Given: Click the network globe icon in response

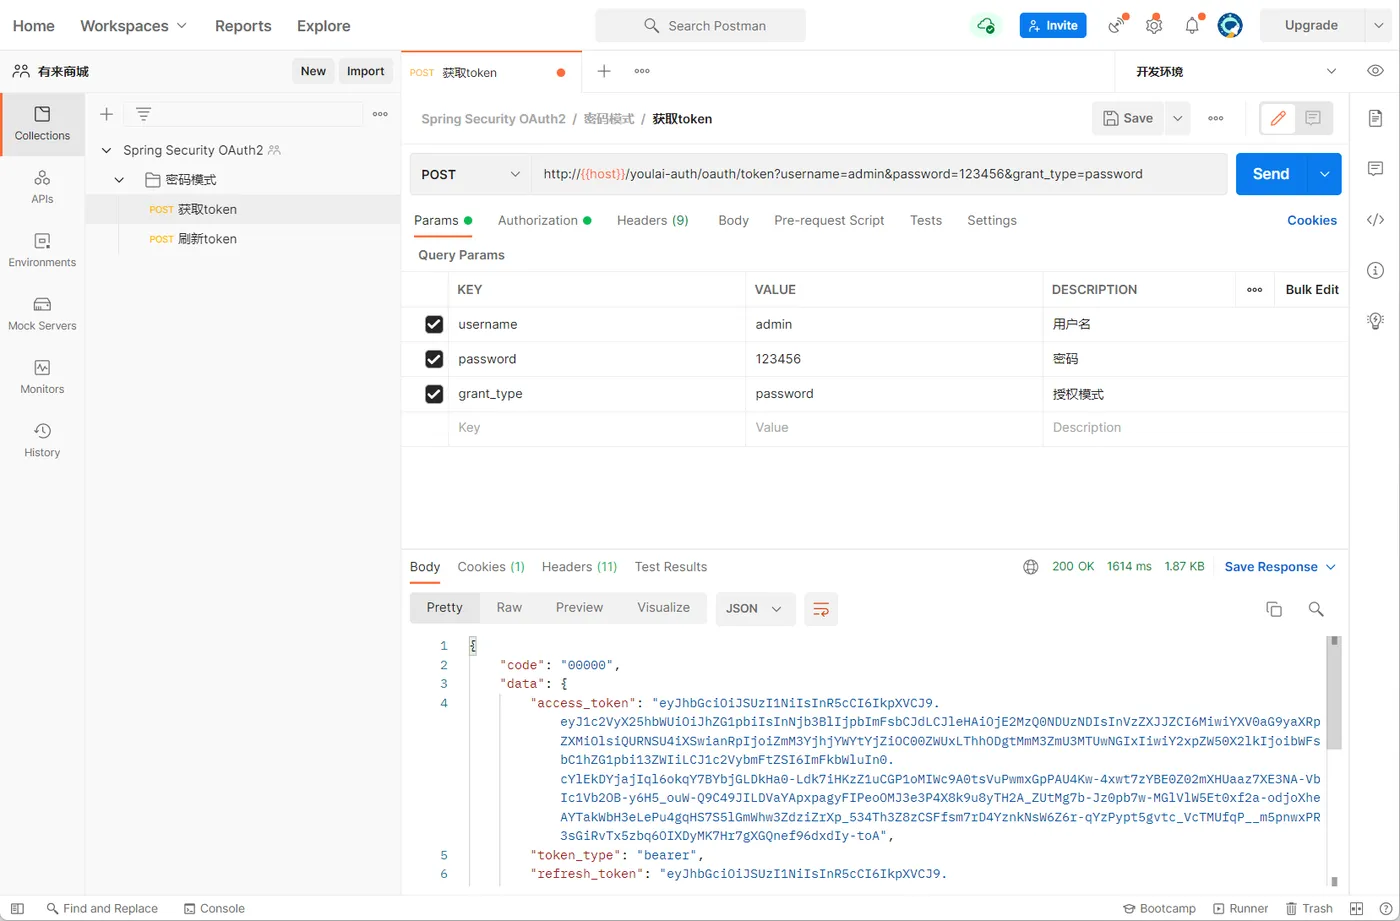Looking at the screenshot, I should point(1031,567).
